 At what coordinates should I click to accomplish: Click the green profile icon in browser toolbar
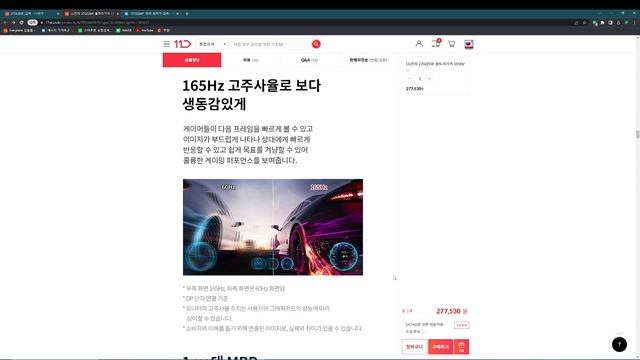click(627, 23)
